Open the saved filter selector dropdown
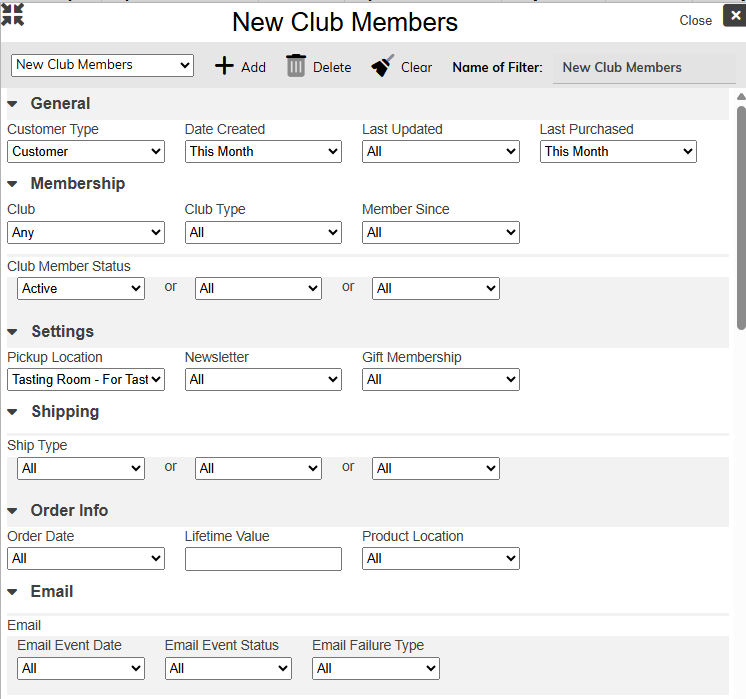Screen dimensions: 746x699 (x=102, y=65)
